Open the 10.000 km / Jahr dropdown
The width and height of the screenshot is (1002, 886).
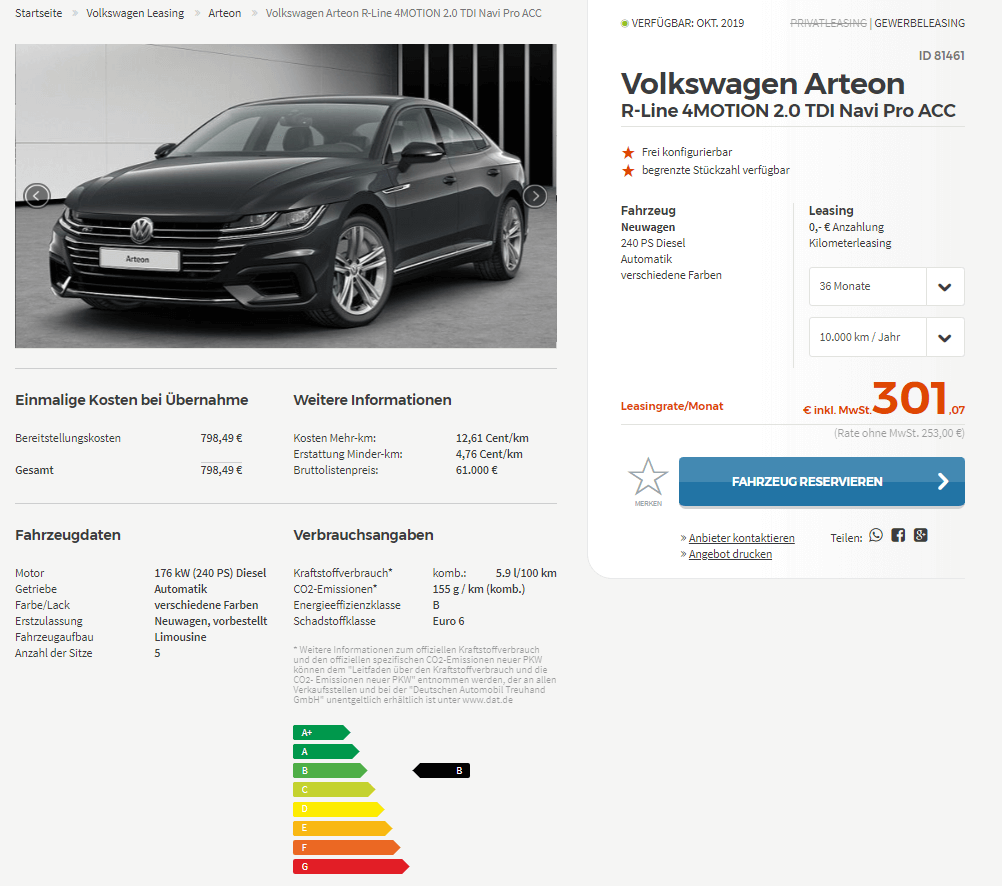[x=886, y=337]
